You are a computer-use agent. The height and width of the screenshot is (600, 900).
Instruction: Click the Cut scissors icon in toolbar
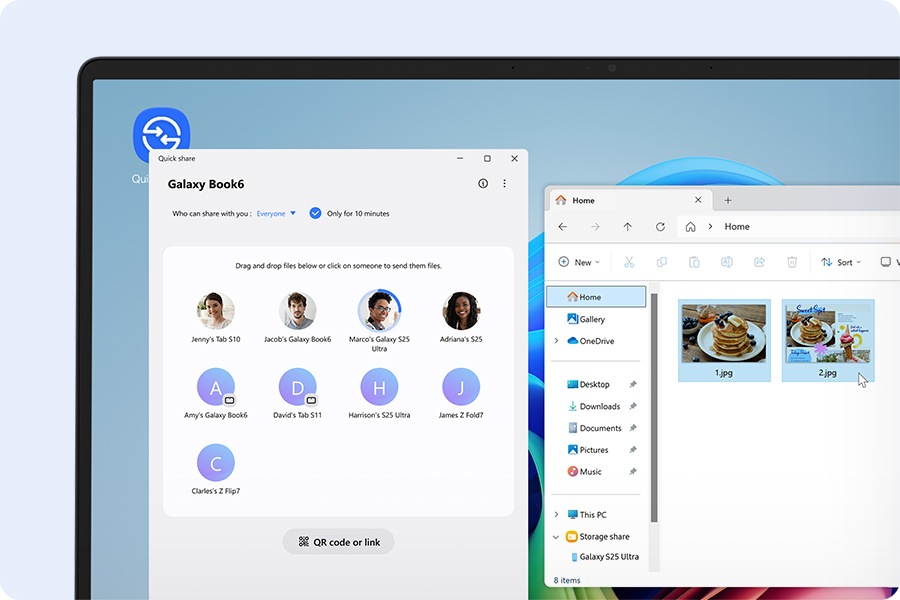[629, 262]
